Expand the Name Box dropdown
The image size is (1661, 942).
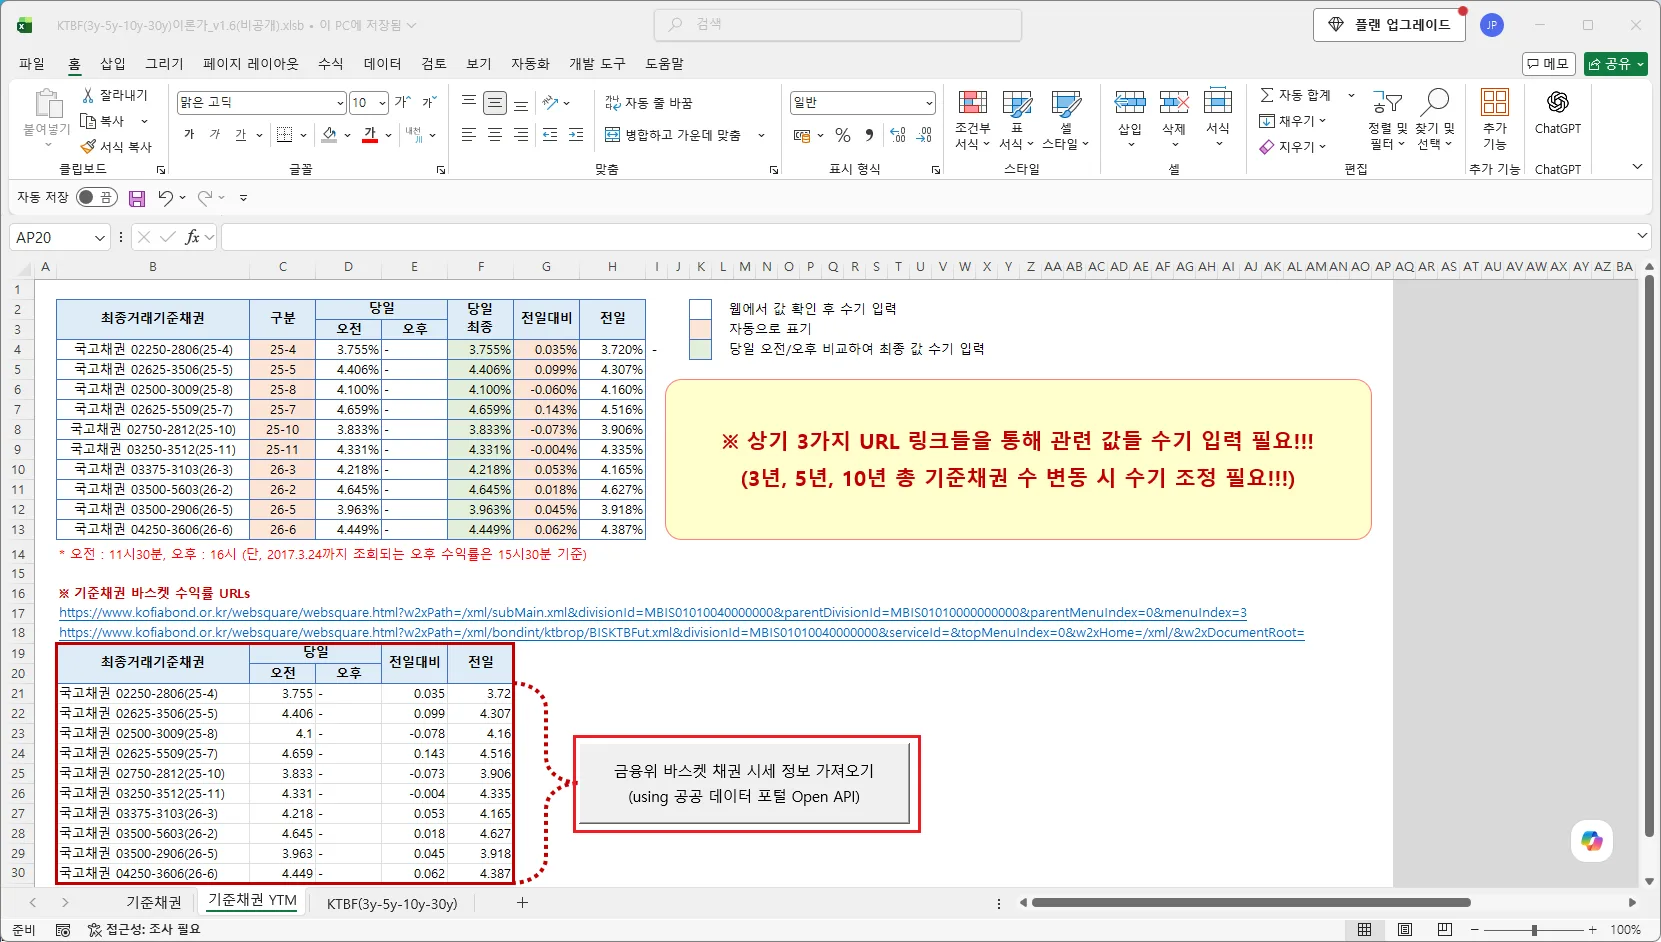coord(99,238)
